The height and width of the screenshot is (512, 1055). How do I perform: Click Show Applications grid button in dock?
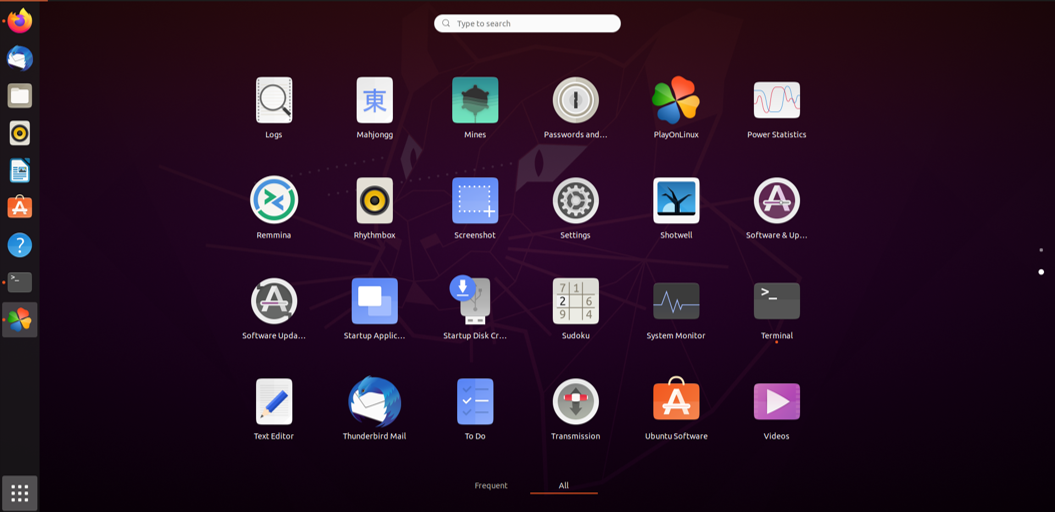click(19, 493)
